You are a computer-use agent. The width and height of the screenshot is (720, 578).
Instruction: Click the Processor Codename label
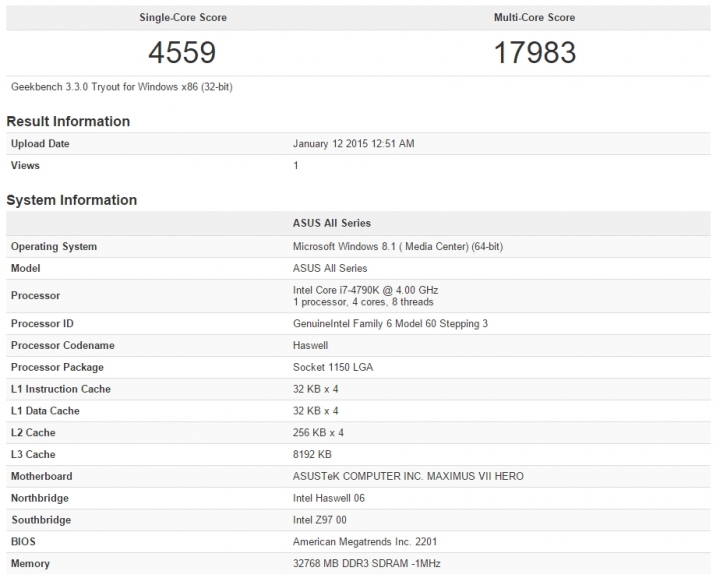pos(63,345)
